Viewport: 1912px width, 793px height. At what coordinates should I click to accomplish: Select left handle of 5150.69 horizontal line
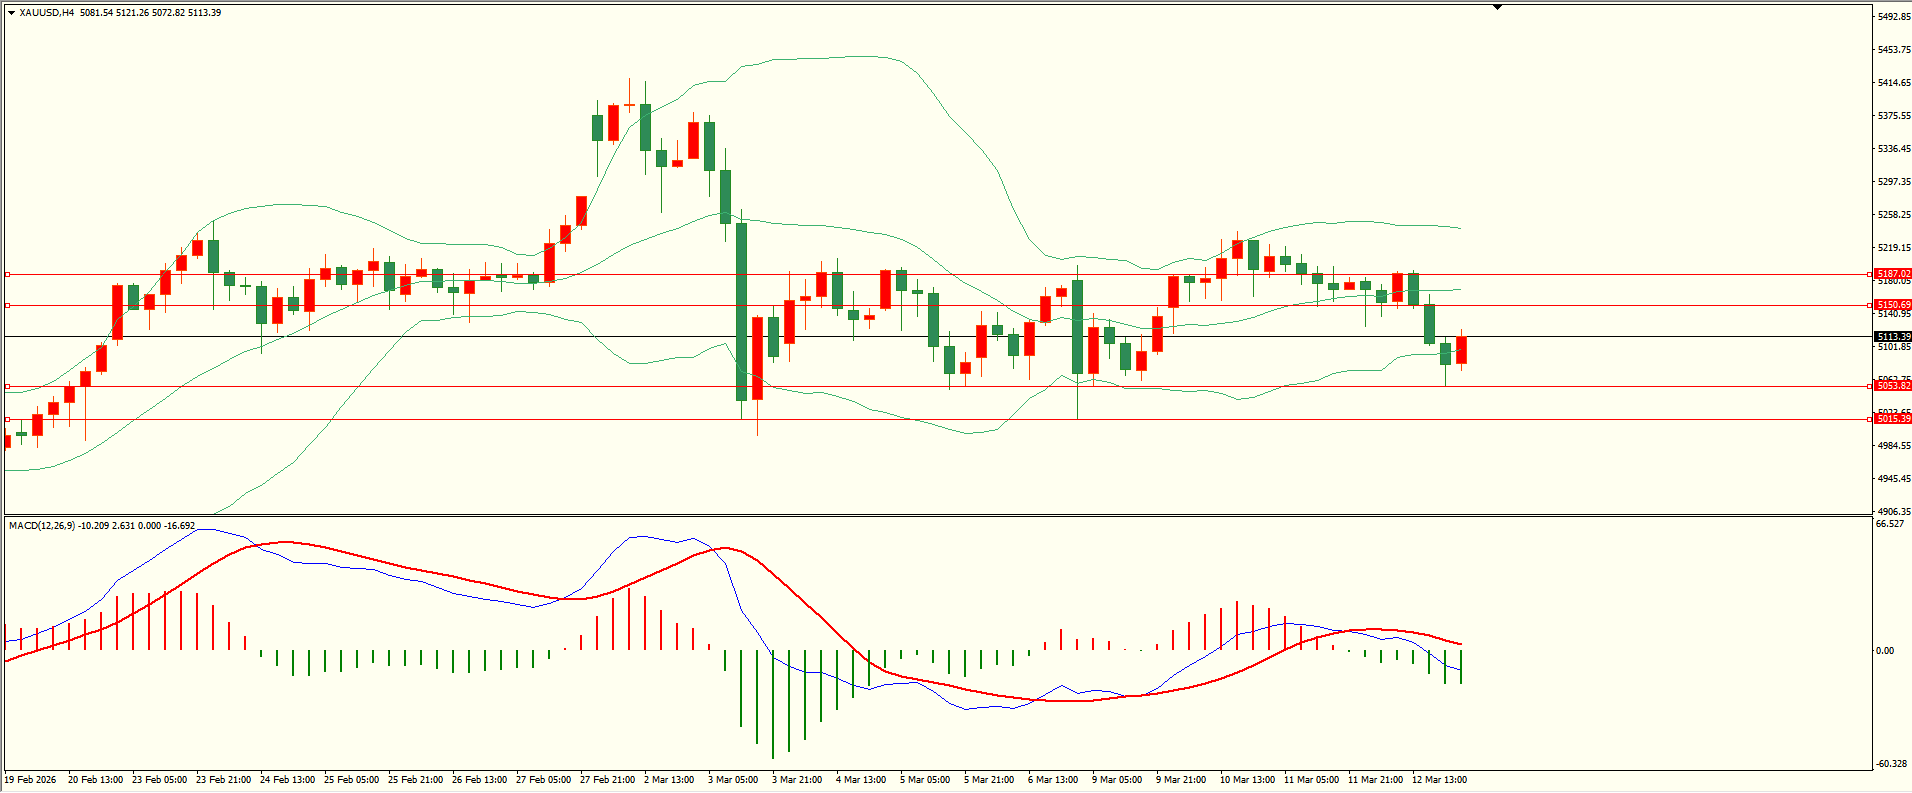(x=8, y=305)
